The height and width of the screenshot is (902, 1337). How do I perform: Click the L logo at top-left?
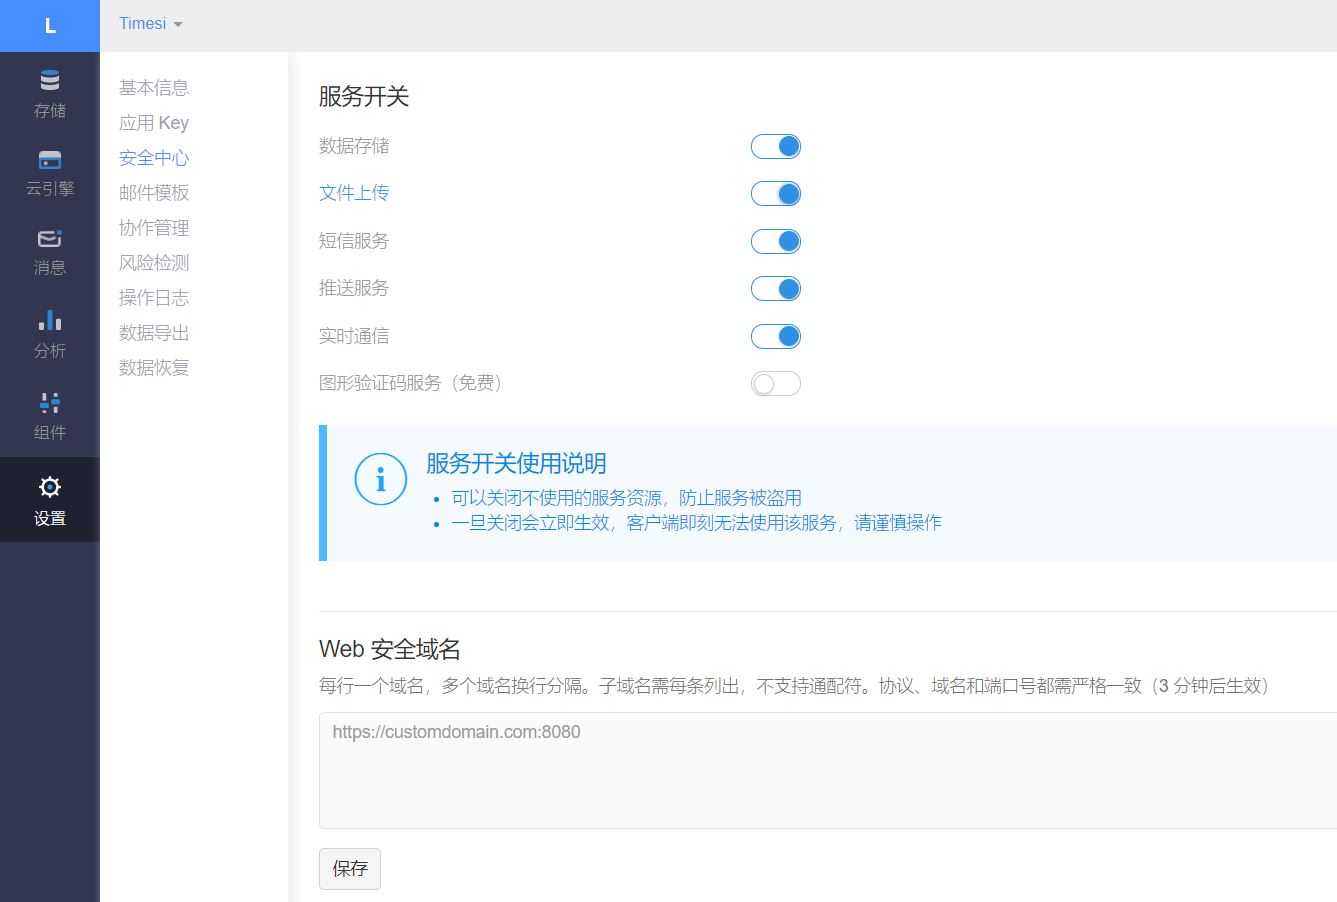[x=50, y=26]
